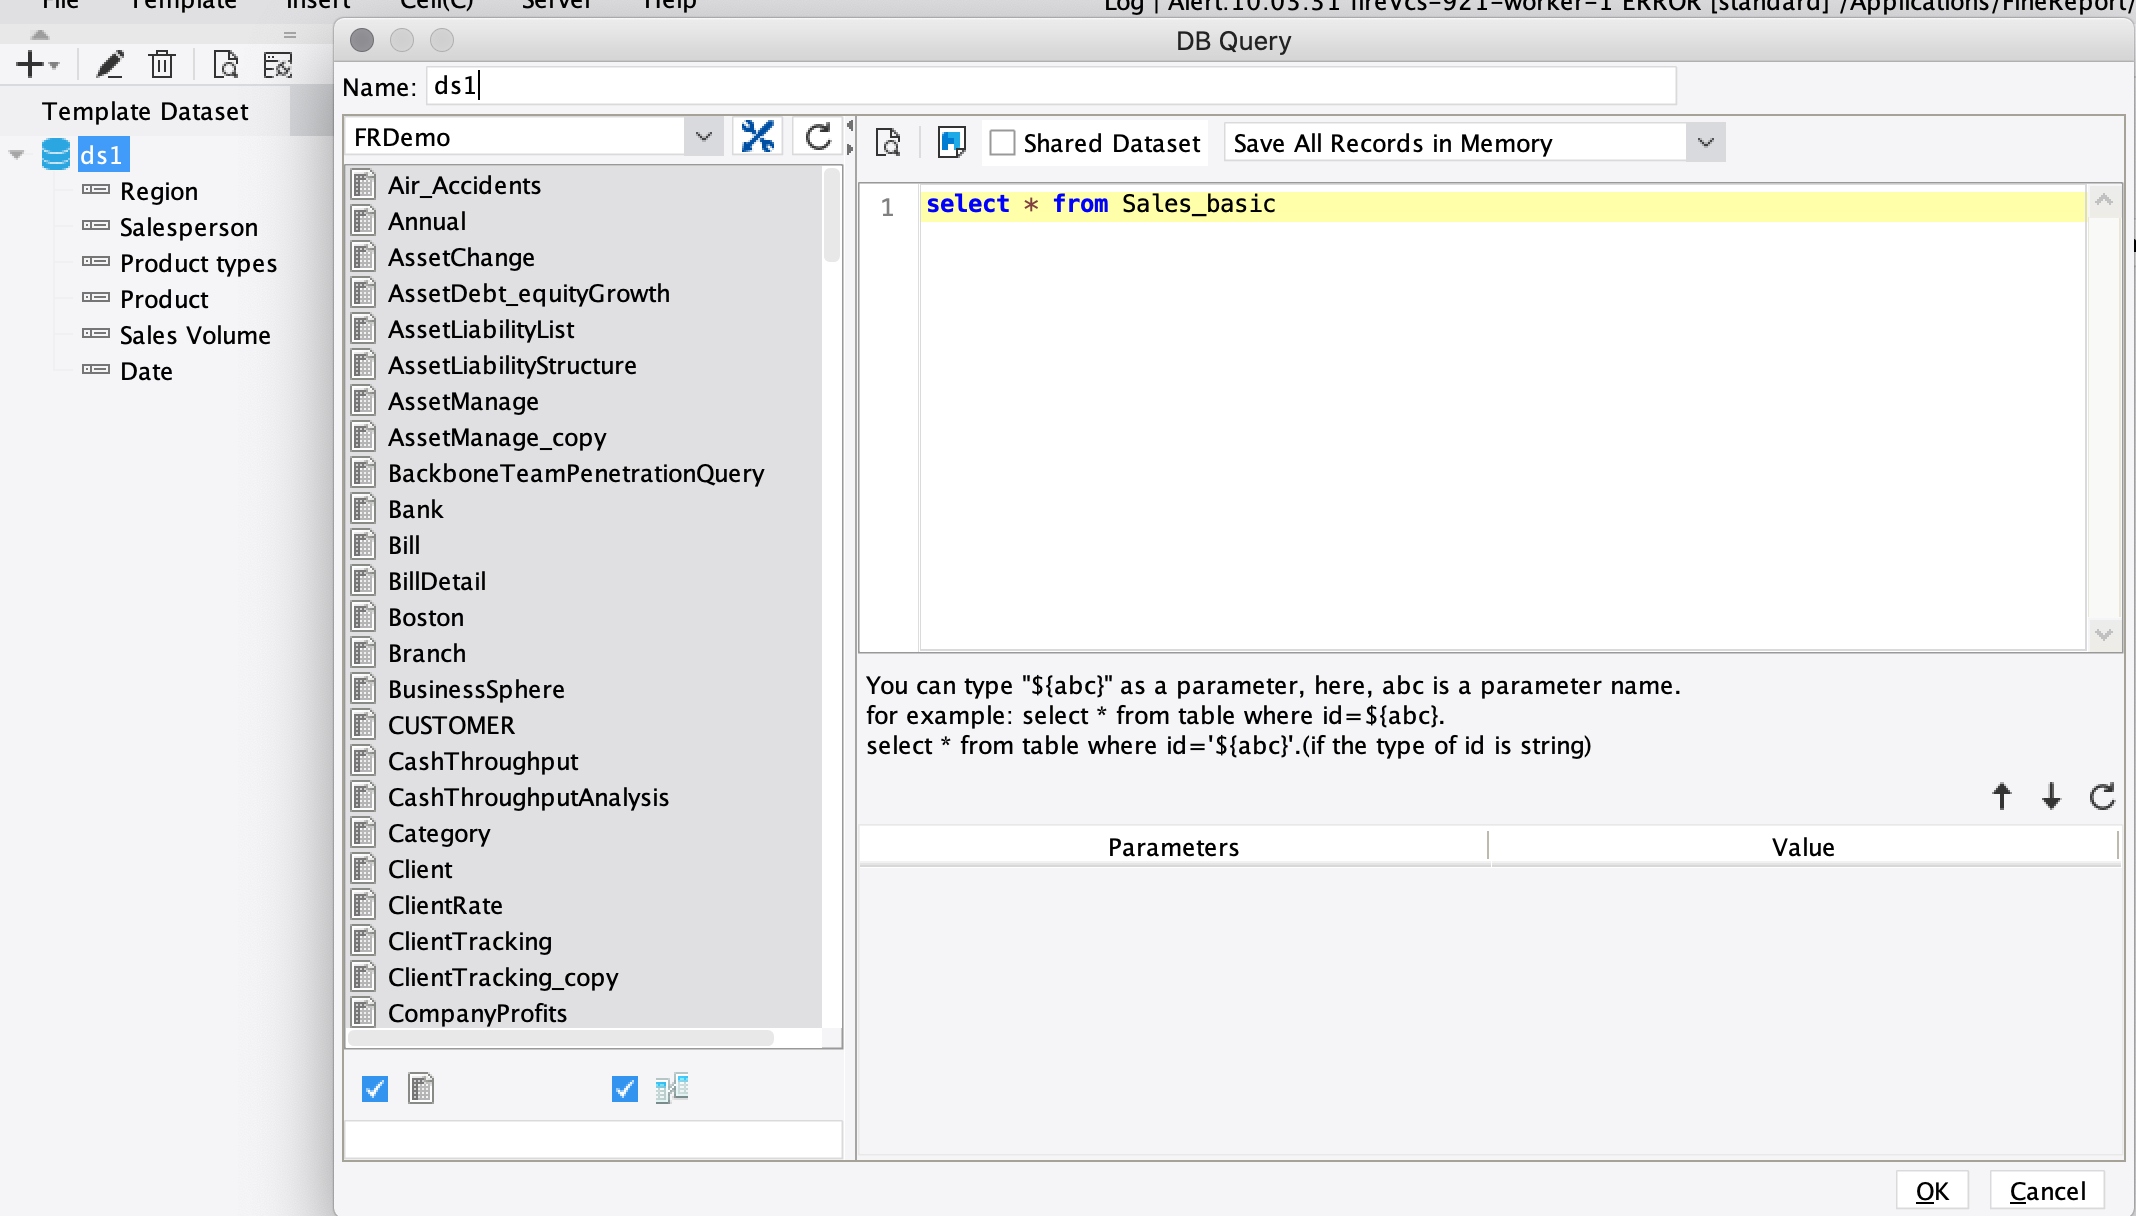Open the FRDemo connection dropdown

pyautogui.click(x=703, y=137)
